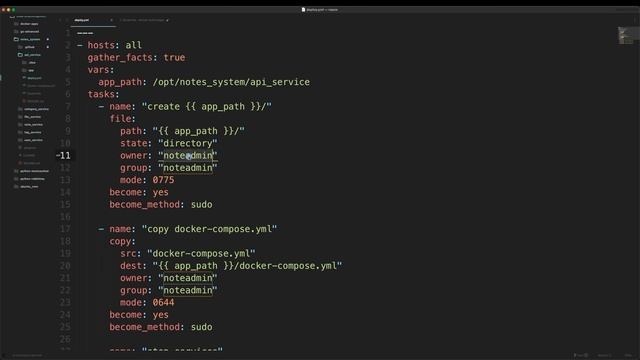The image size is (640, 360).
Task: Click the 'hosts' key on line 2
Action: (x=101, y=45)
